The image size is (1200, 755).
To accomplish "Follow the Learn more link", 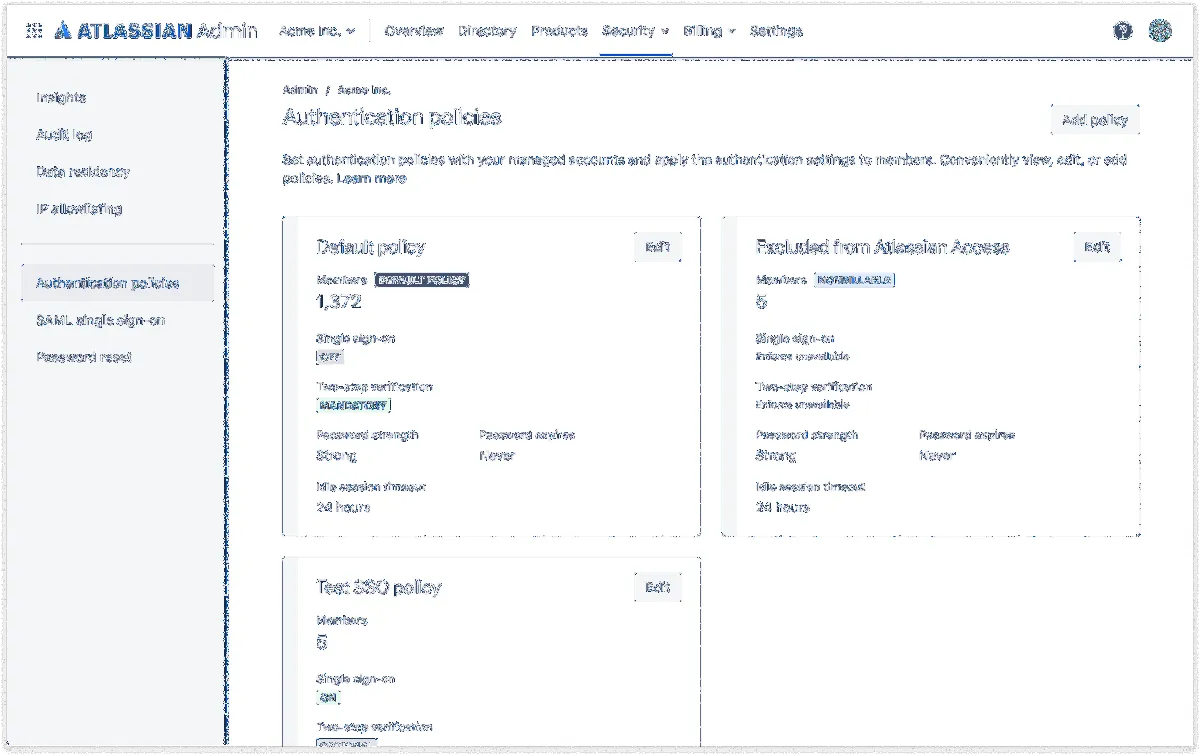I will click(372, 179).
